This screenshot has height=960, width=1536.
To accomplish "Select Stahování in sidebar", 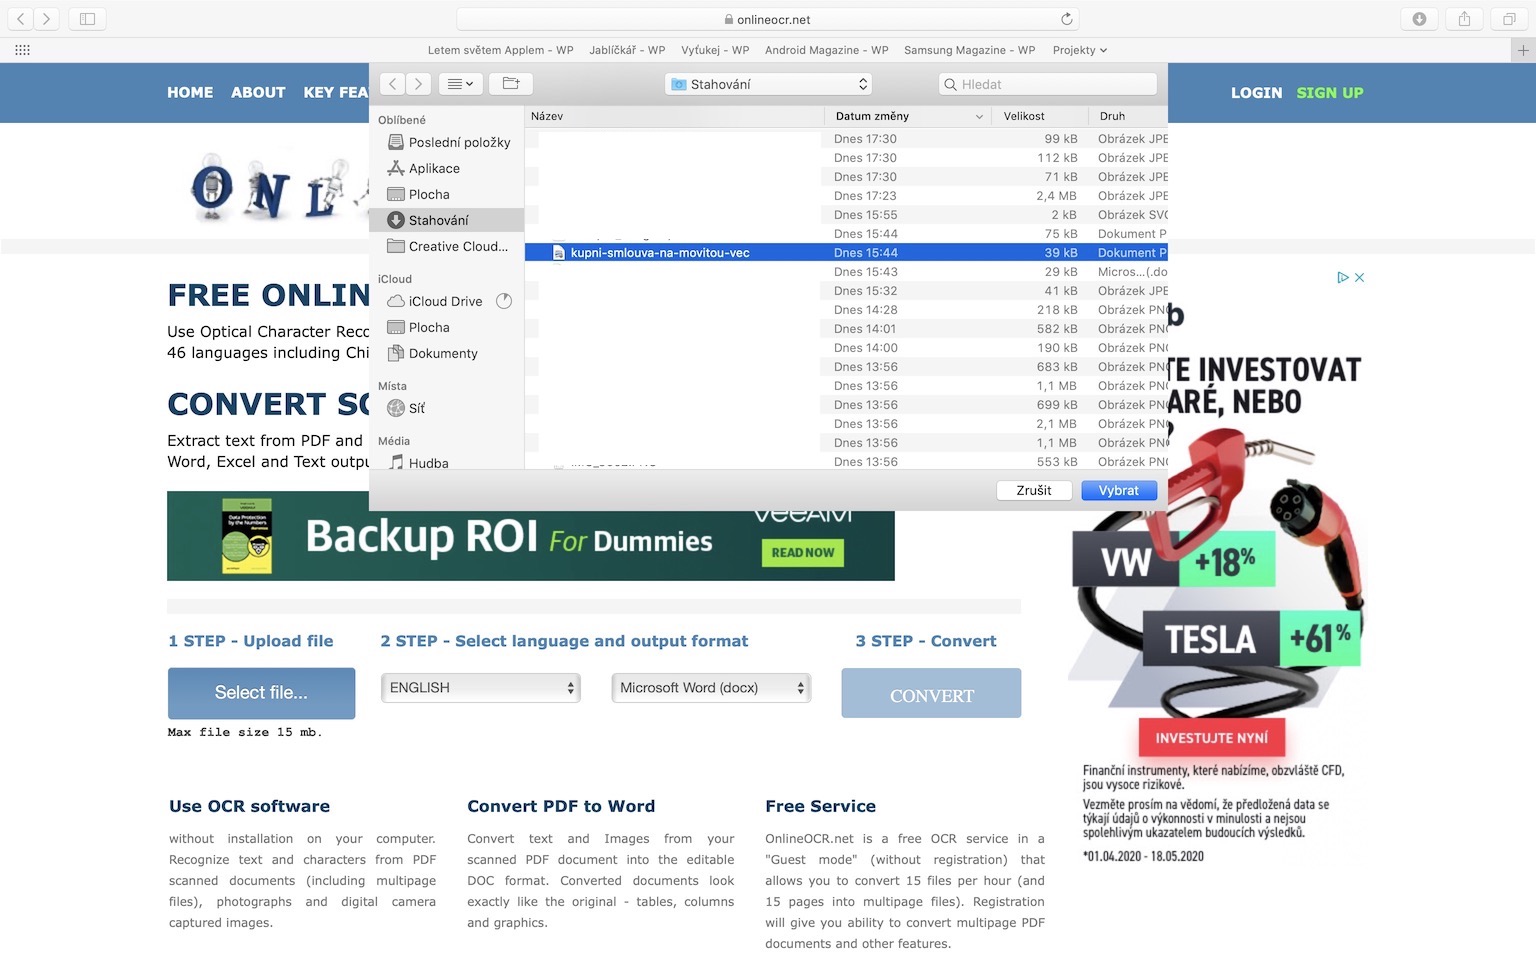I will (x=448, y=220).
